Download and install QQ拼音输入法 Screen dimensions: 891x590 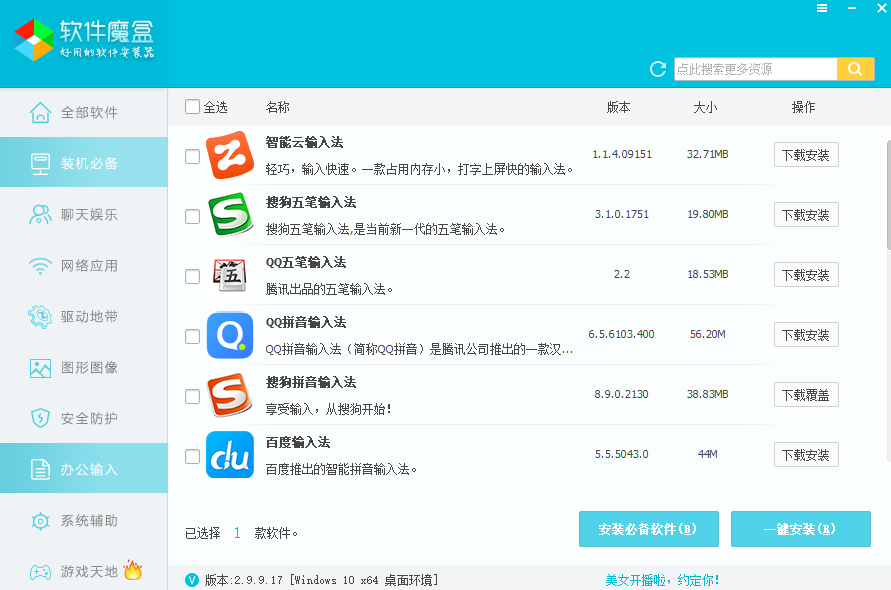pyautogui.click(x=806, y=335)
